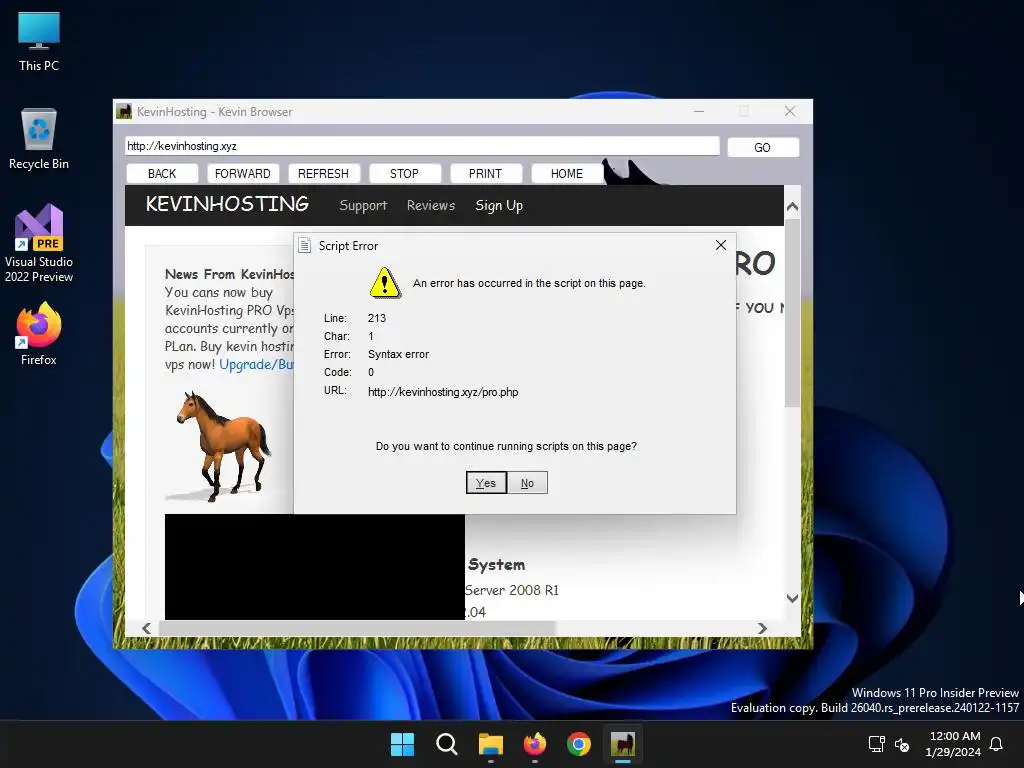Click the horizontal scroll left arrow

[146, 628]
